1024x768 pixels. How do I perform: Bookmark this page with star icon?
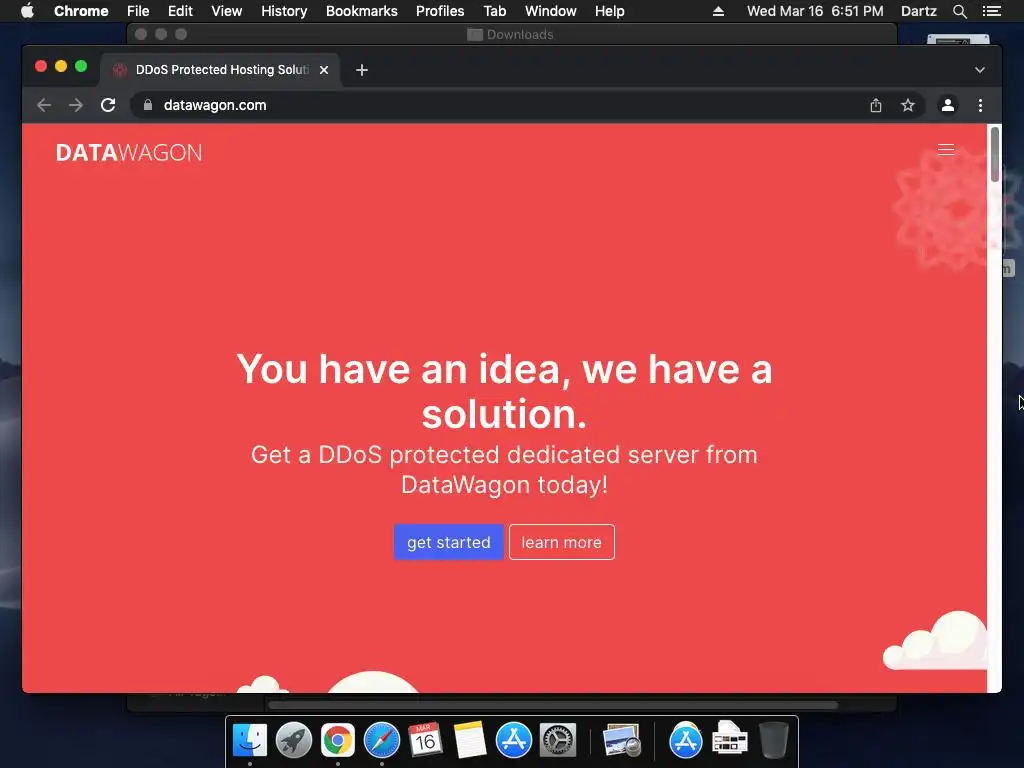[908, 105]
